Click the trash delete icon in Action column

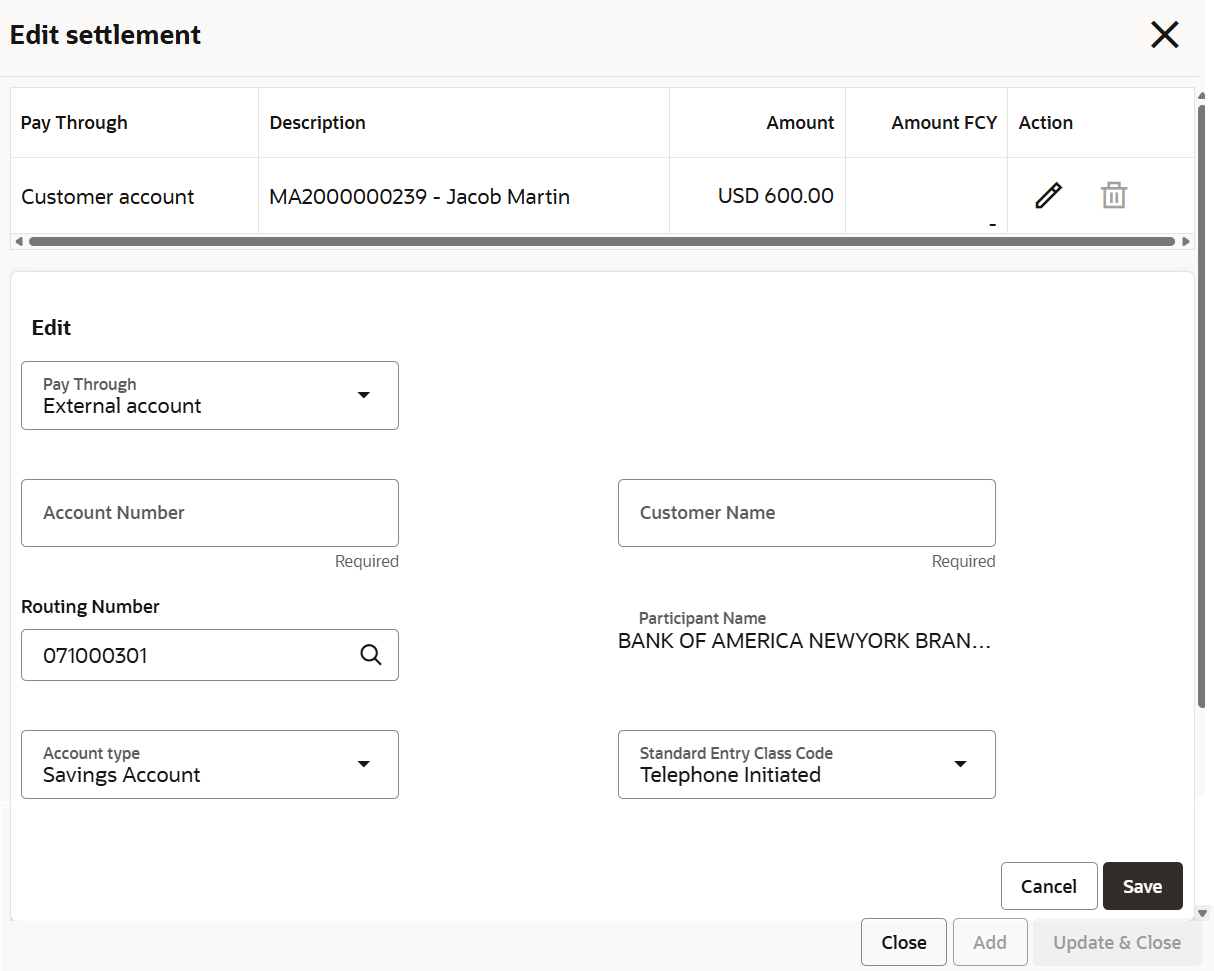[x=1114, y=196]
